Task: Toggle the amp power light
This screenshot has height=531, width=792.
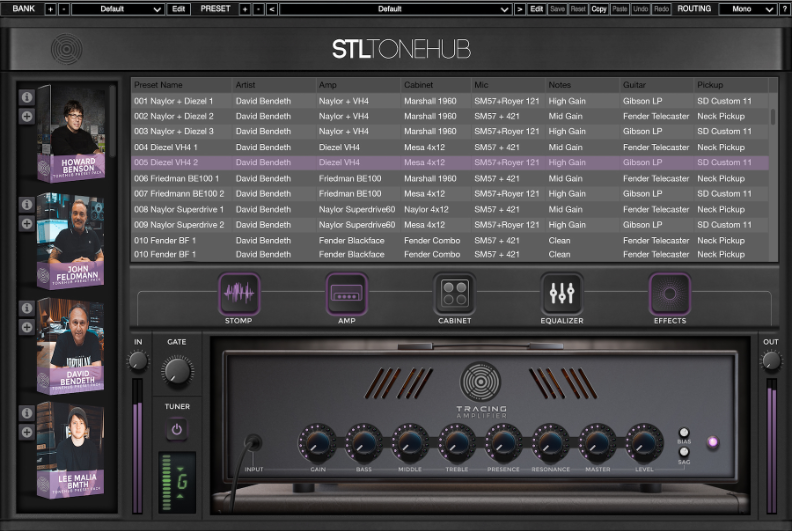Action: 713,442
